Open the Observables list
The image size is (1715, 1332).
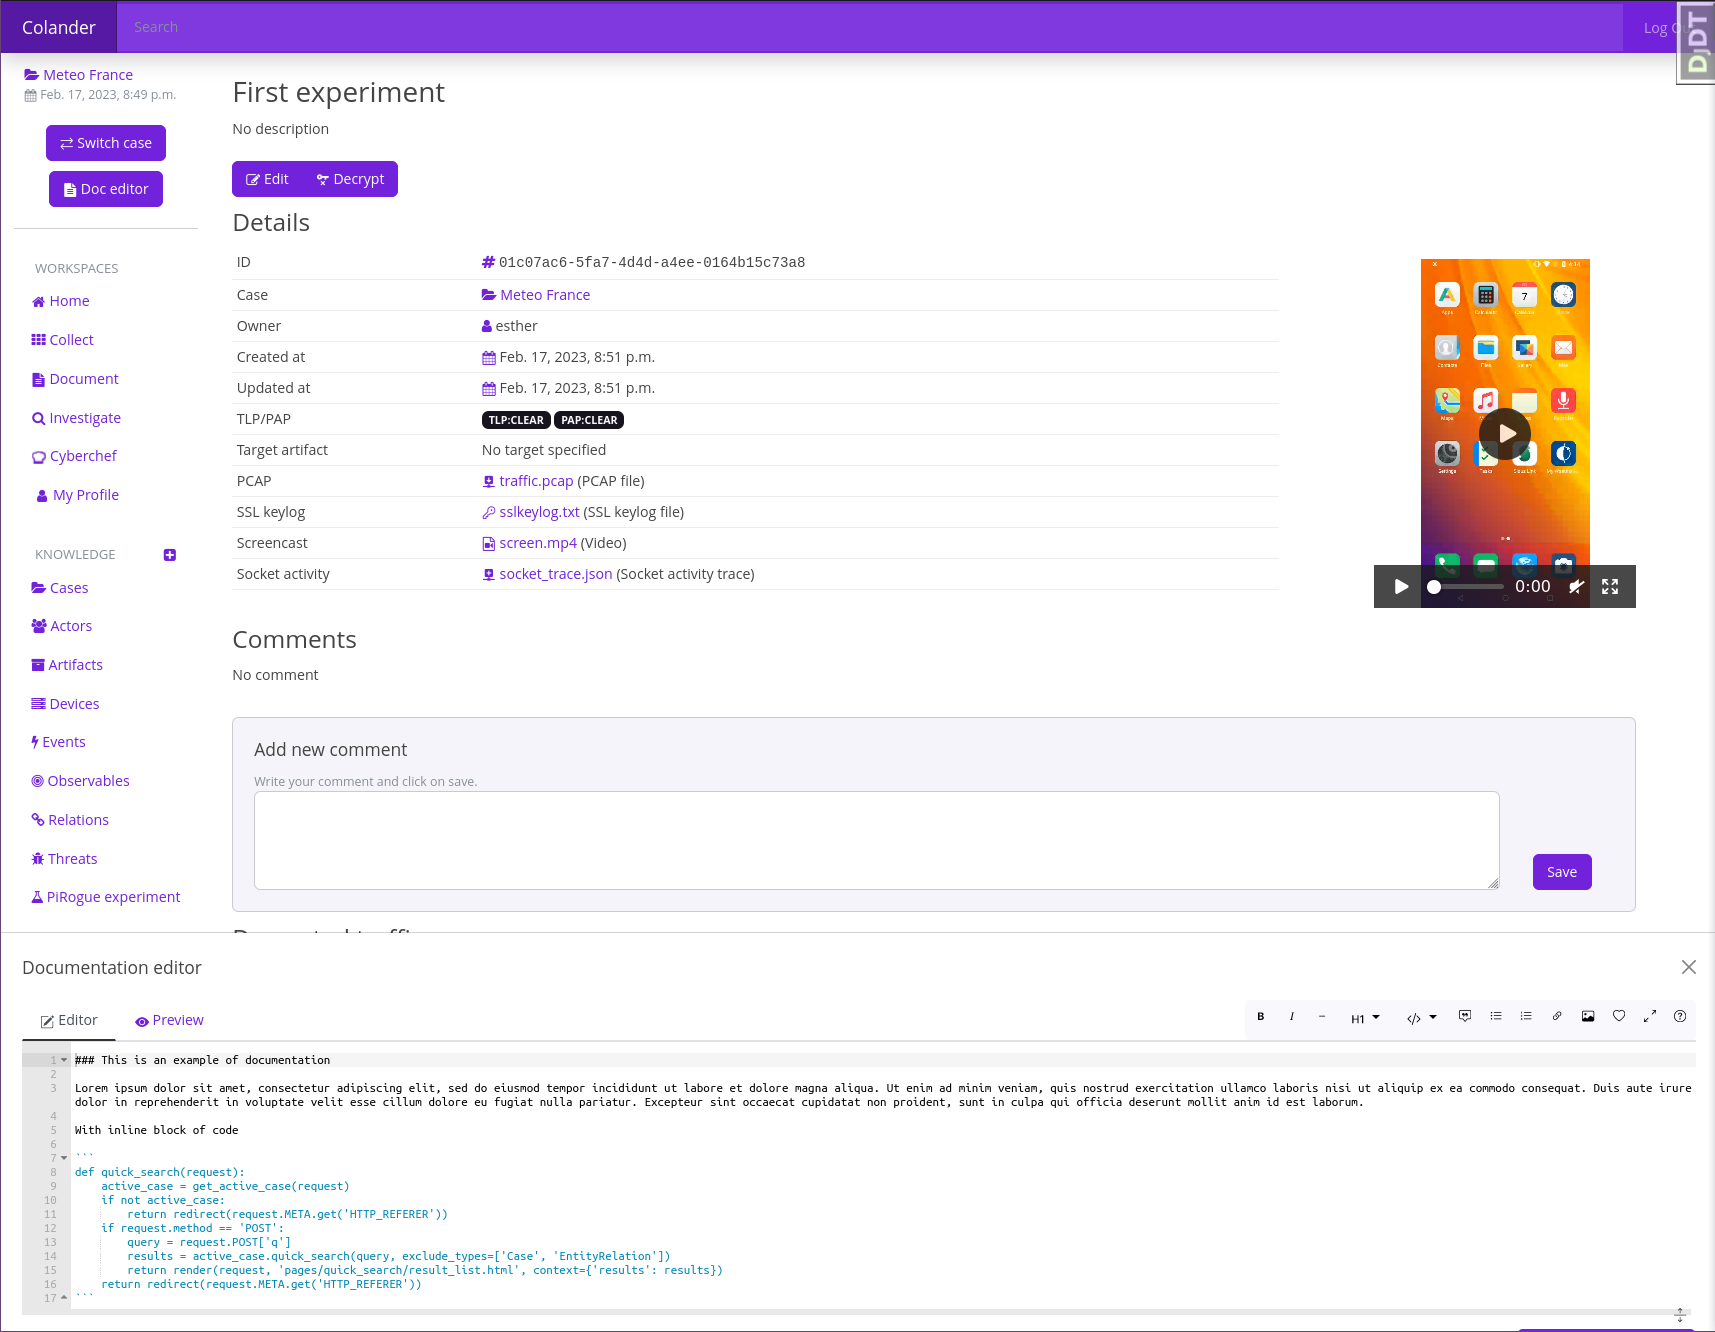(x=80, y=781)
